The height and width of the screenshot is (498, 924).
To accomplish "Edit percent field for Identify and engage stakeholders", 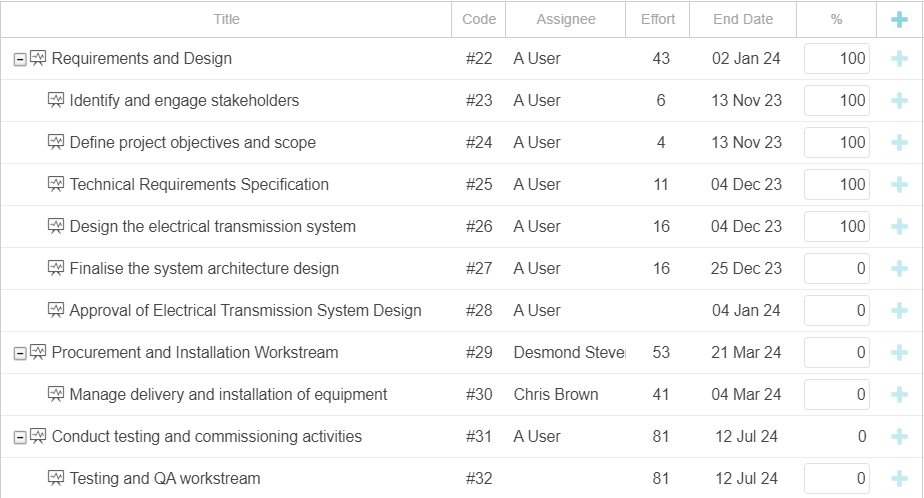I will point(837,100).
